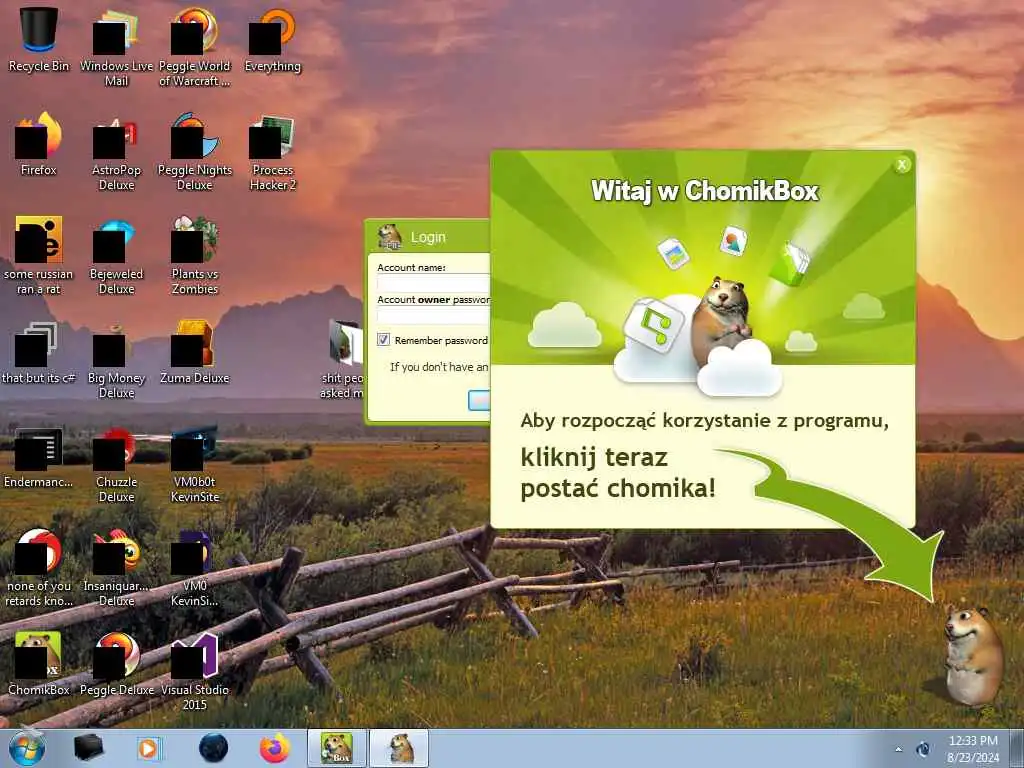Viewport: 1024px width, 768px height.
Task: Click the system tray icon beside the clock
Action: point(923,749)
